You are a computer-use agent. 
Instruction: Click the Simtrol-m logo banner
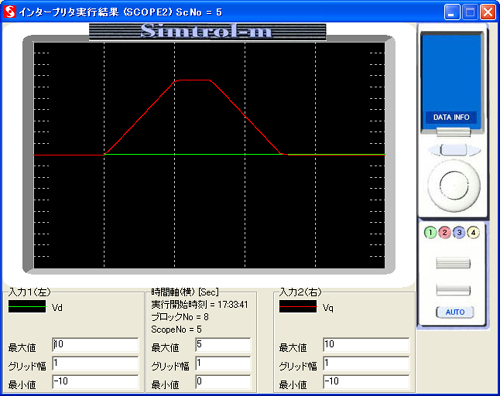click(207, 31)
